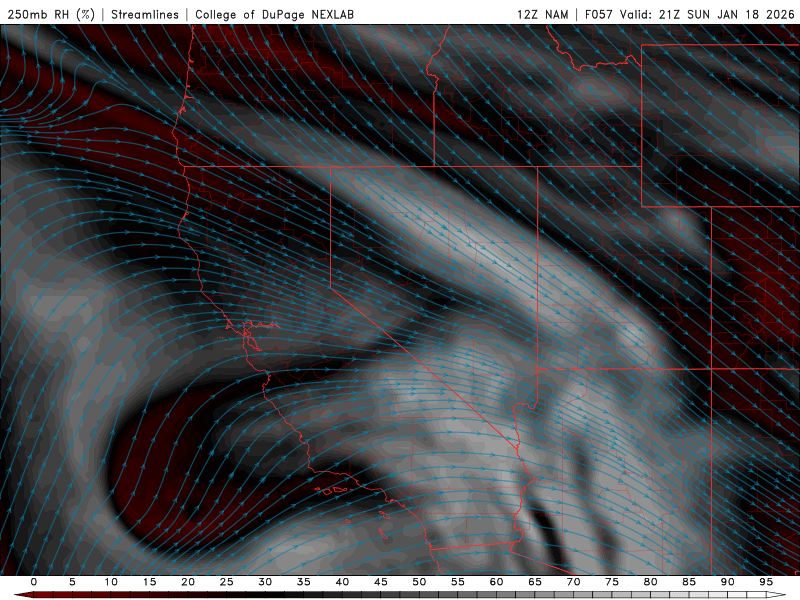Click the '0' value on the color scale
This screenshot has height=600, width=800.
coord(34,582)
